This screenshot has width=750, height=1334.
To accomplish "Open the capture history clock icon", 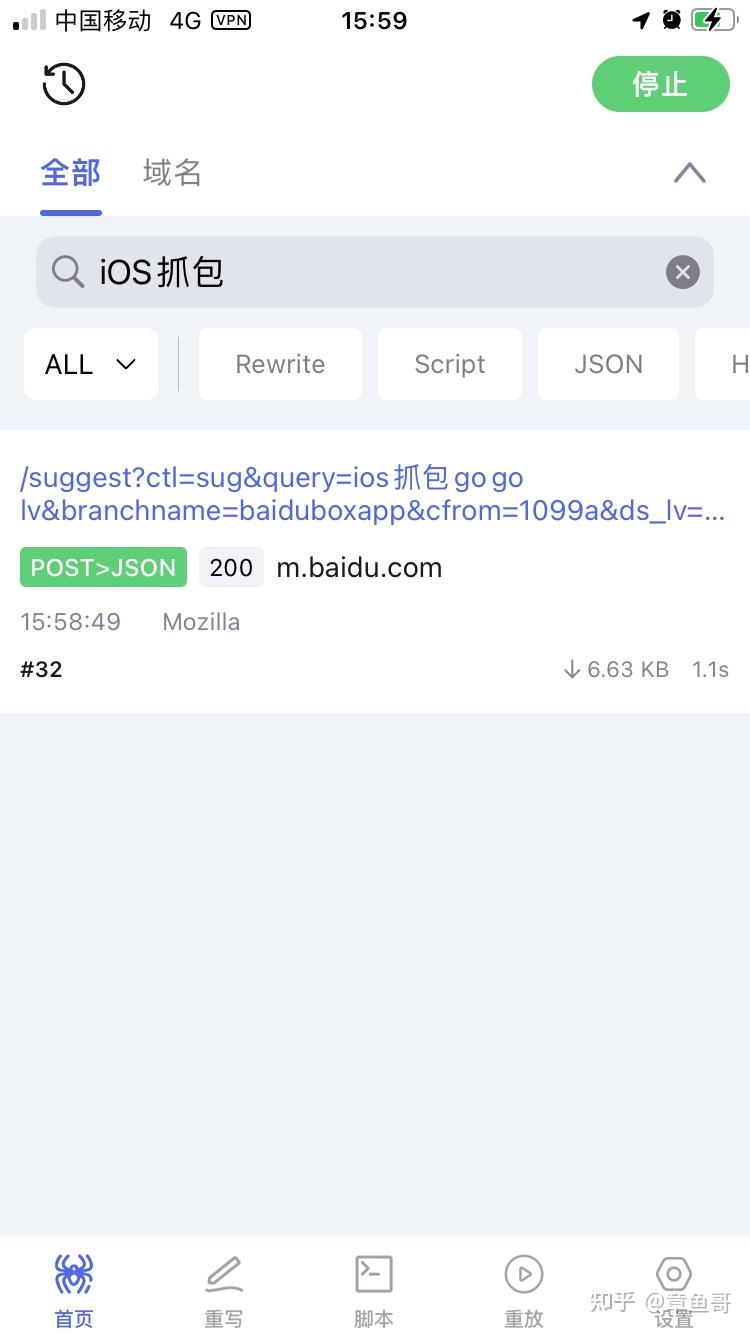I will (64, 84).
